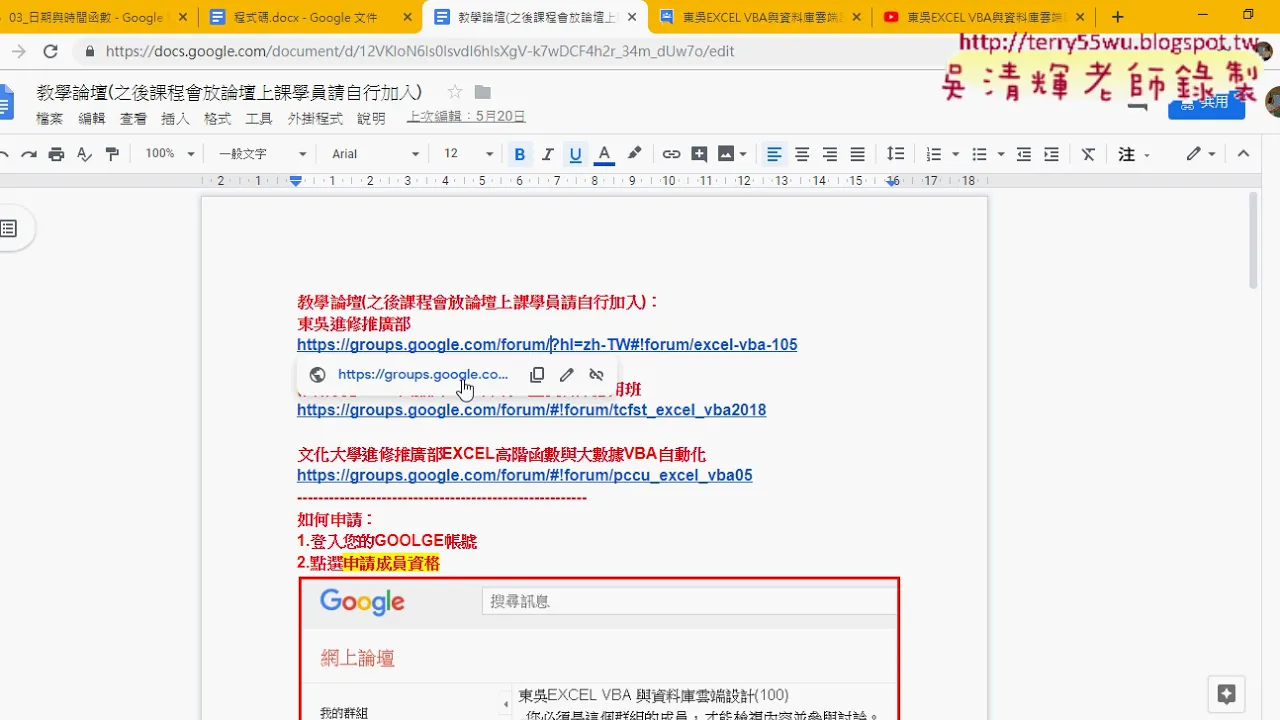1280x720 pixels.
Task: Open the 上次編輯：5月20日 revision history link
Action: 466,117
